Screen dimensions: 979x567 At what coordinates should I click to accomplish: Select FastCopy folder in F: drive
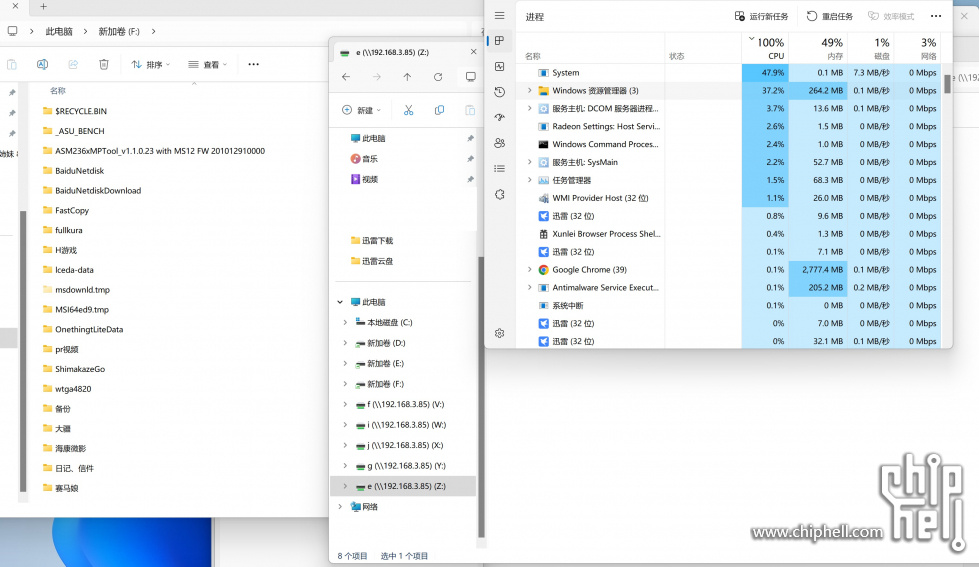[x=66, y=211]
